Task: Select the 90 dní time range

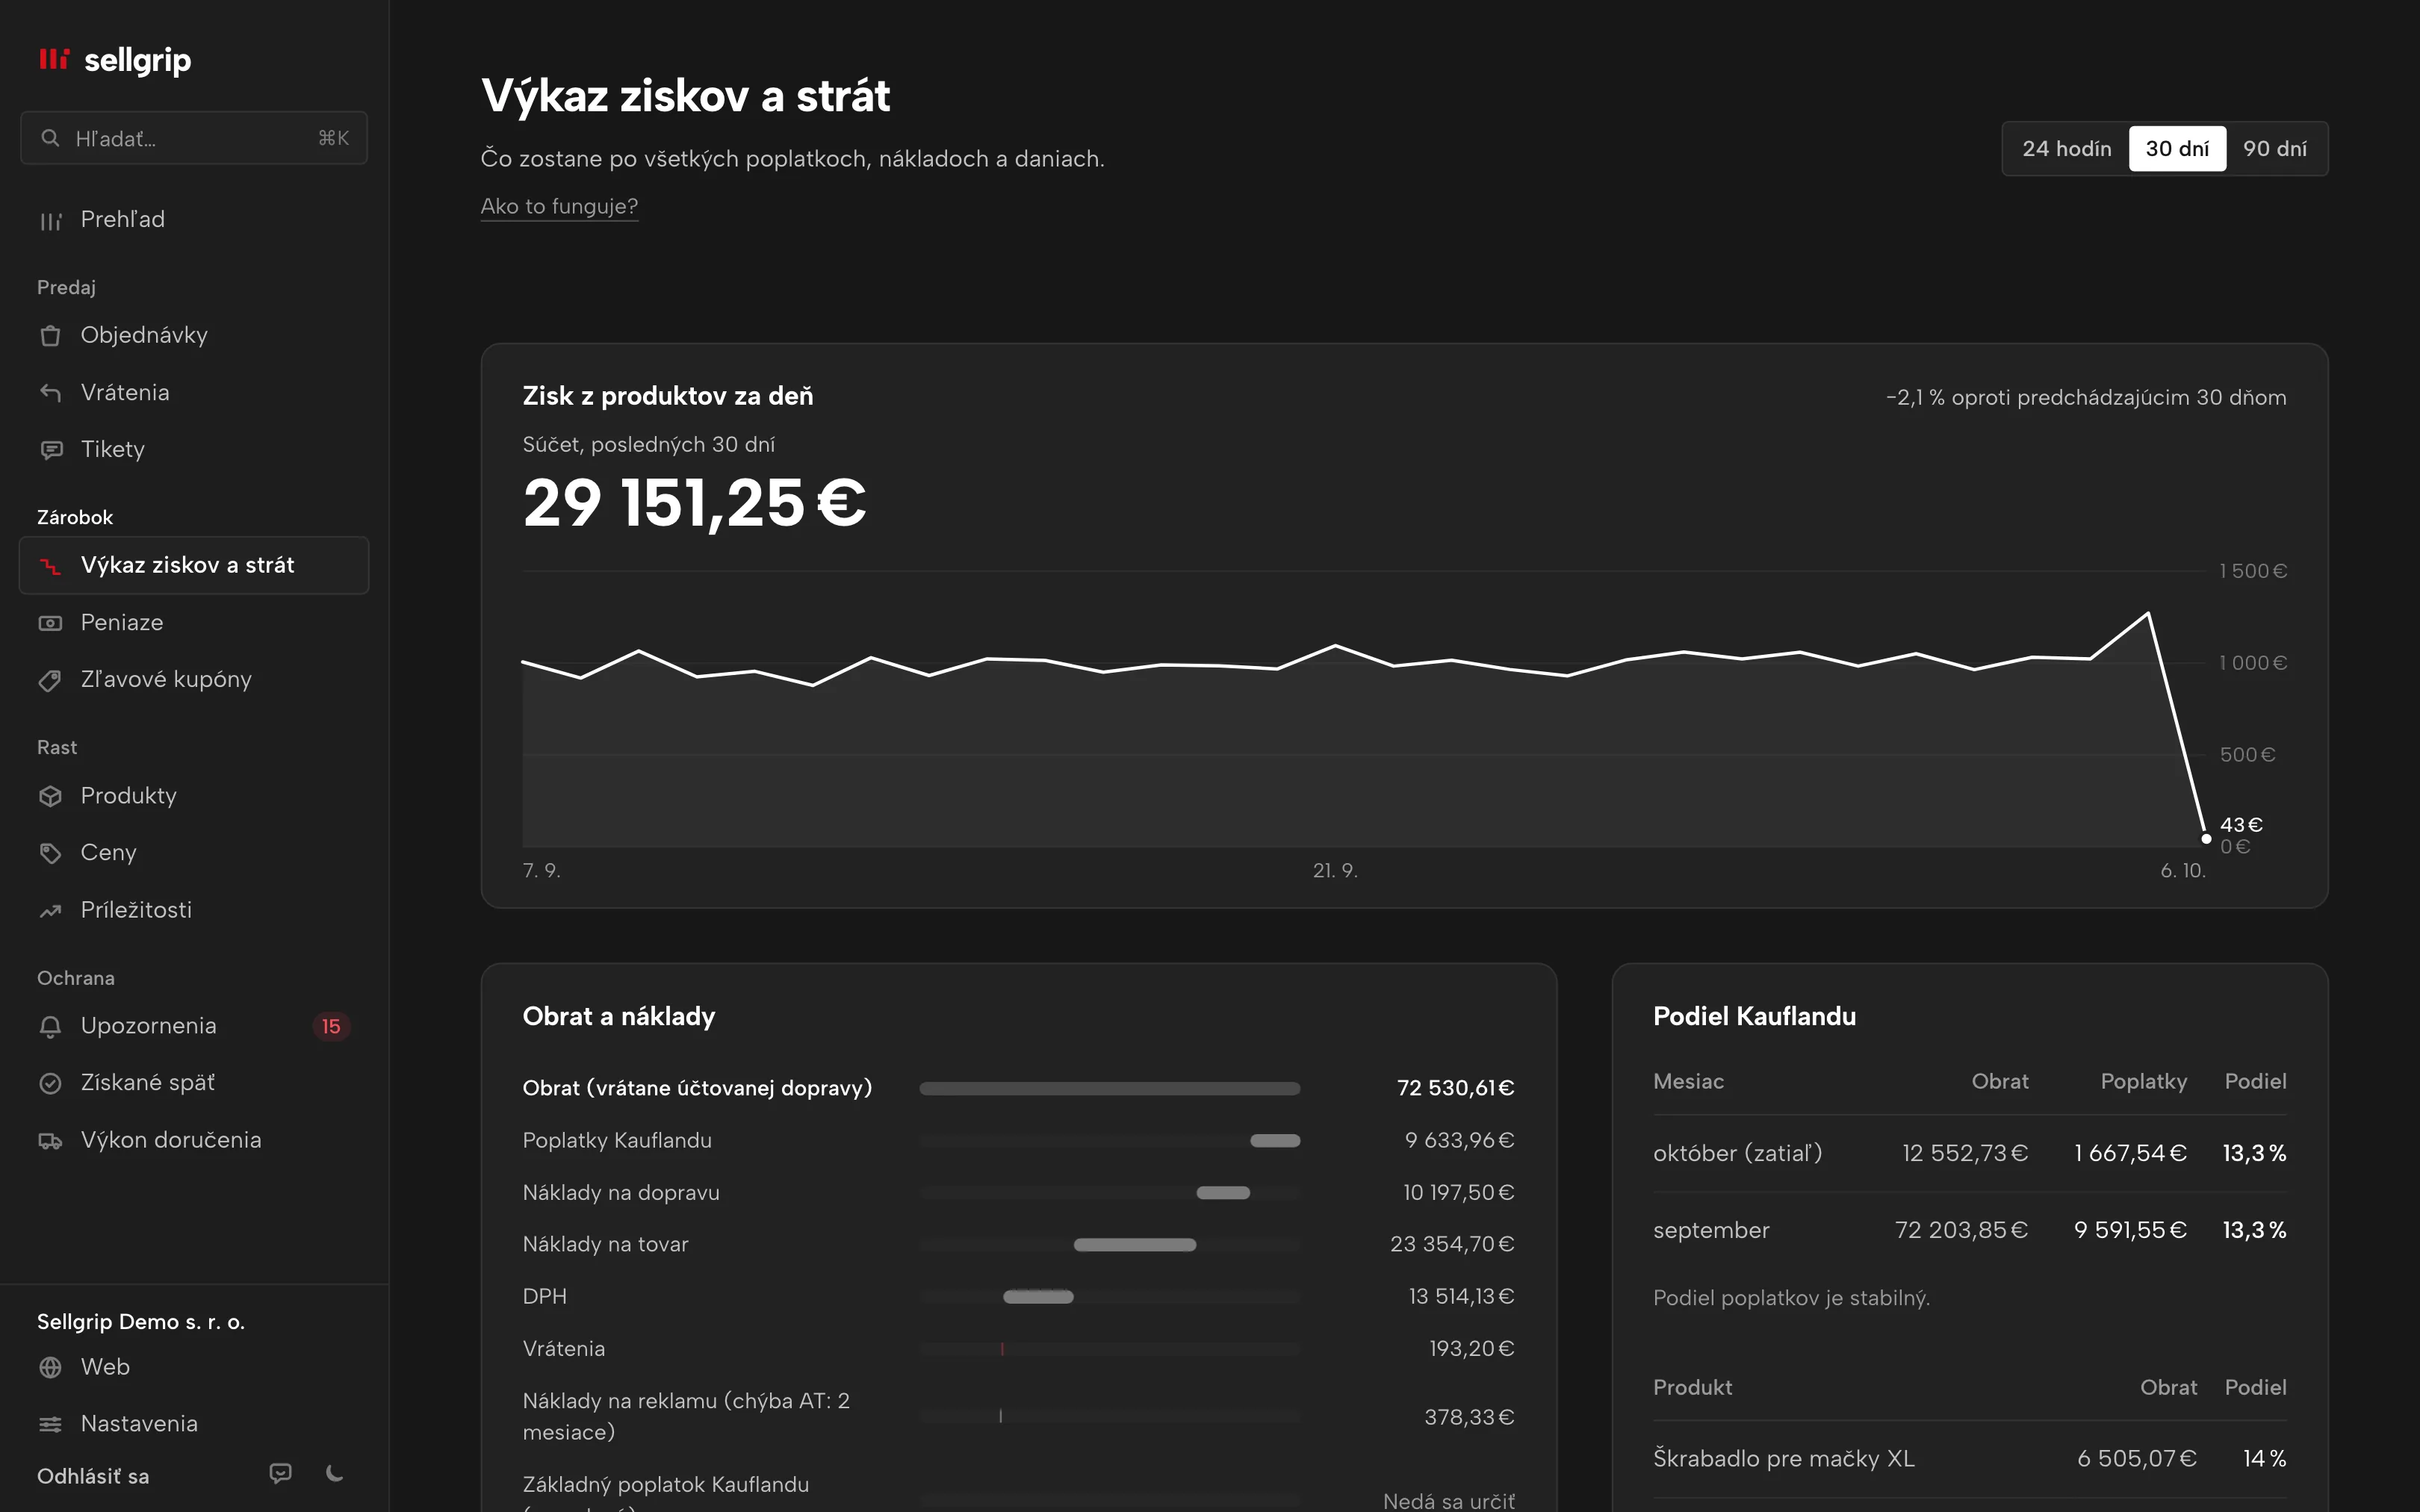Action: tap(2275, 149)
